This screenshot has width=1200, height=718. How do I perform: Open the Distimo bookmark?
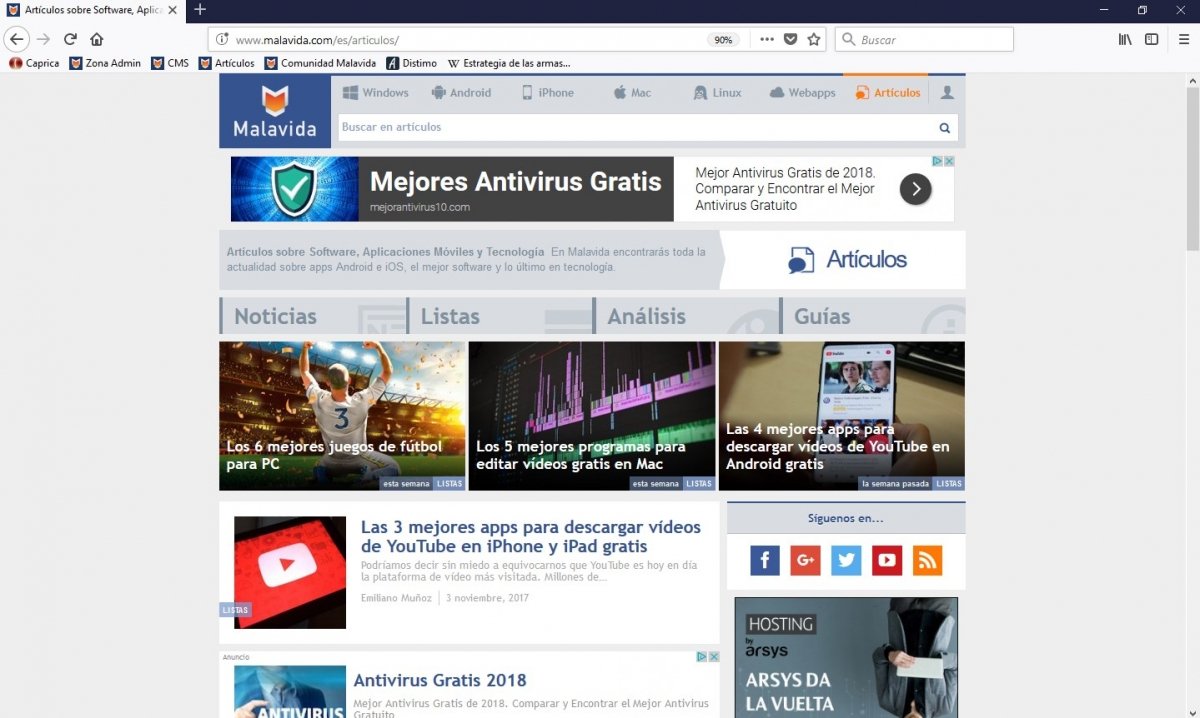(x=412, y=63)
